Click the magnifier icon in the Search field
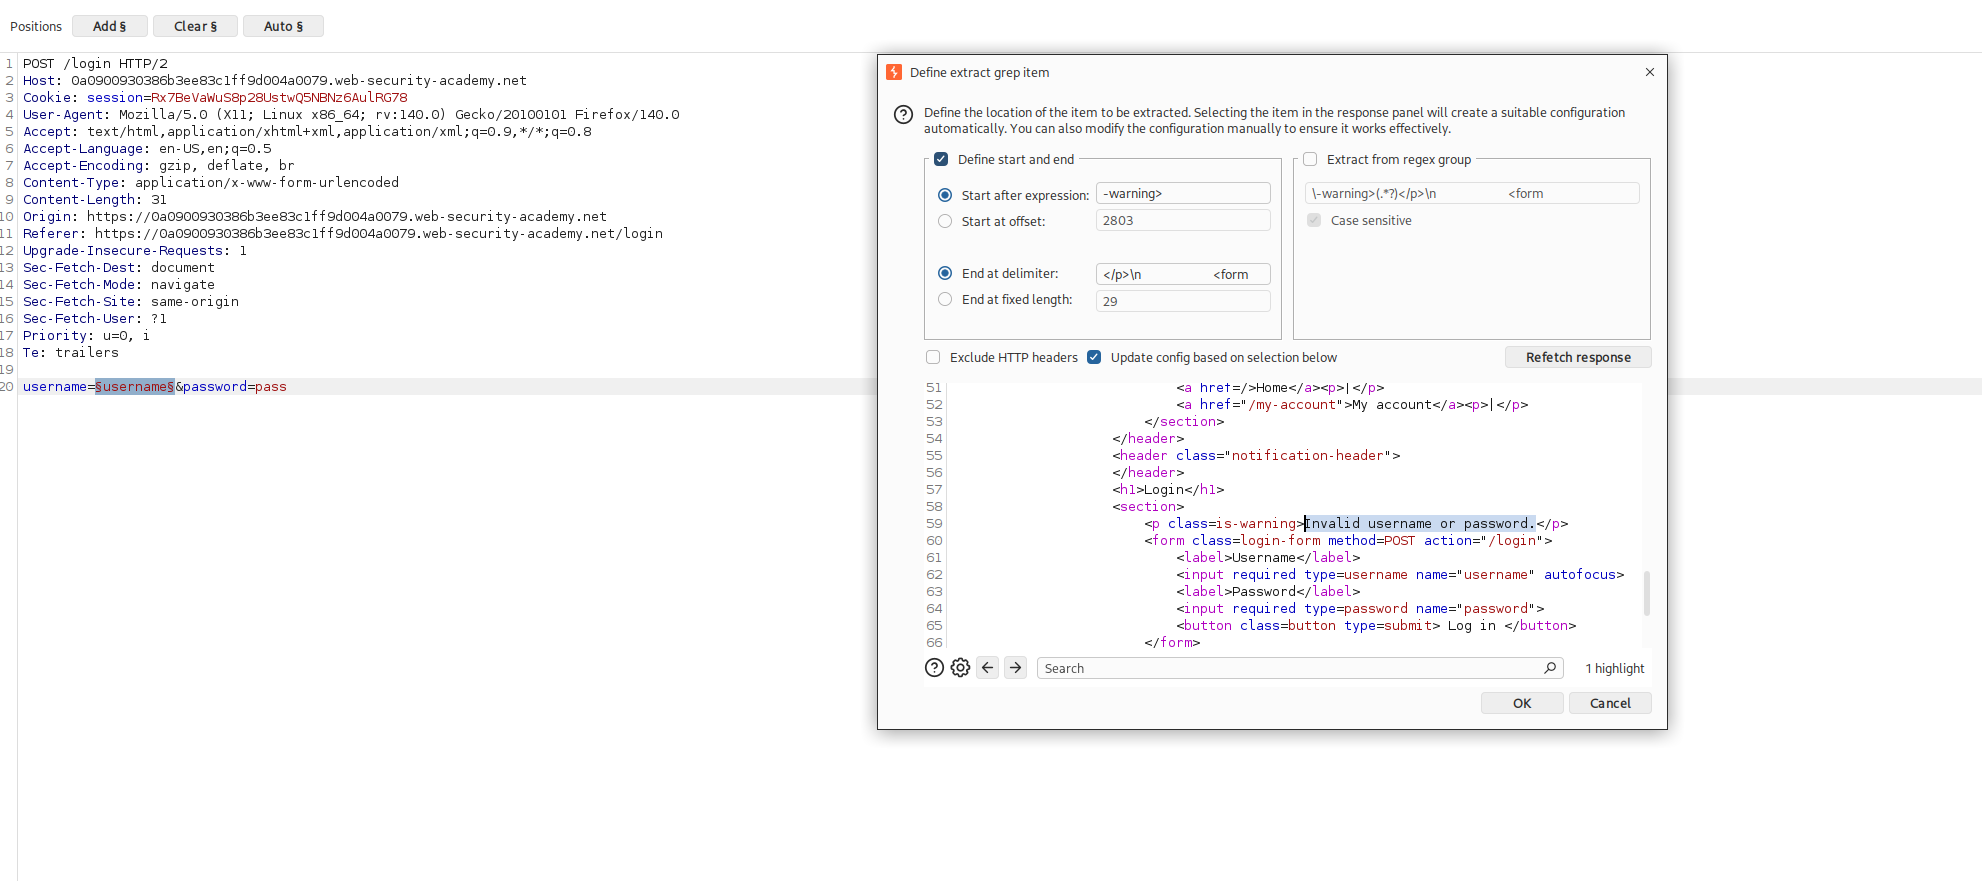The width and height of the screenshot is (1982, 881). (1550, 668)
